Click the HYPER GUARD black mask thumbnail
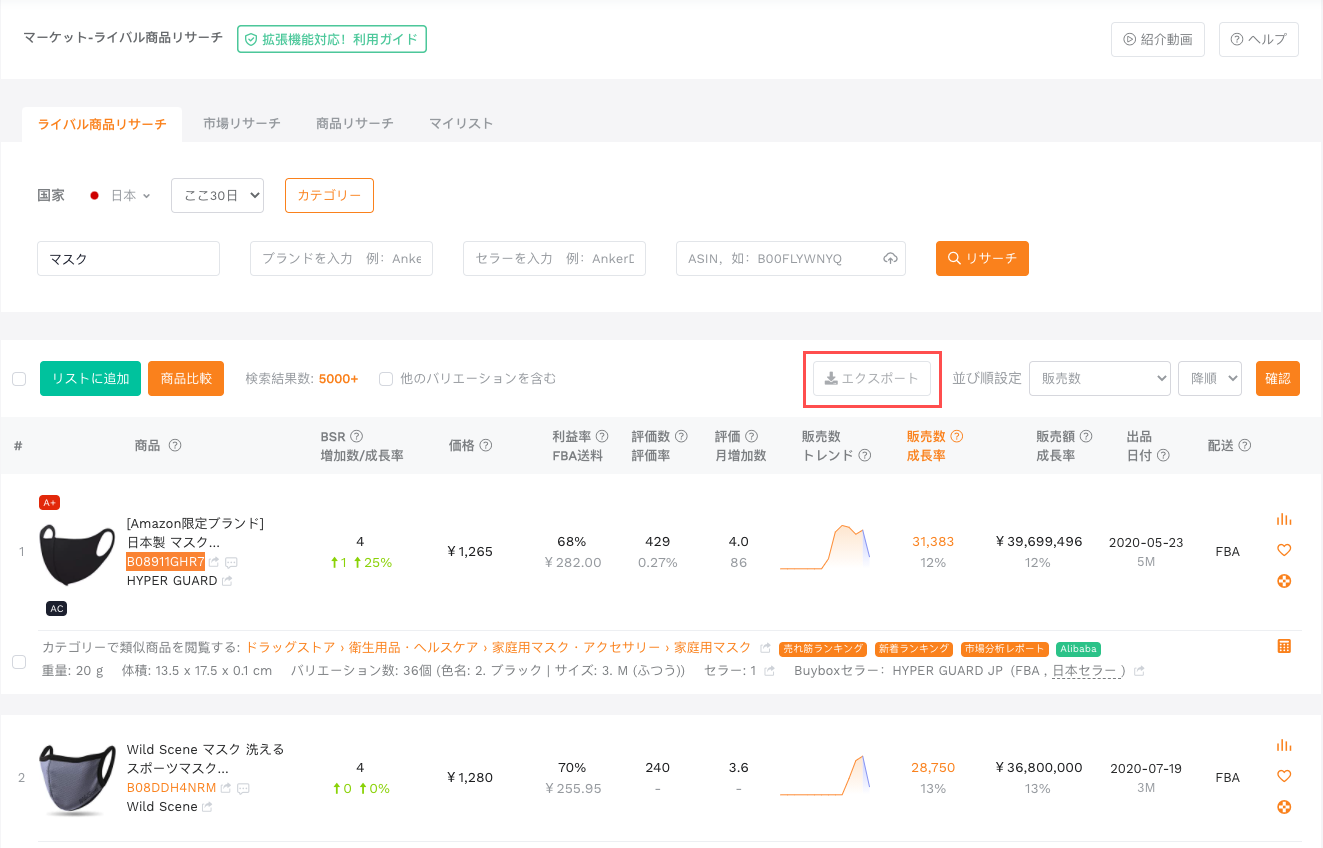Viewport: 1323px width, 848px height. pos(77,554)
